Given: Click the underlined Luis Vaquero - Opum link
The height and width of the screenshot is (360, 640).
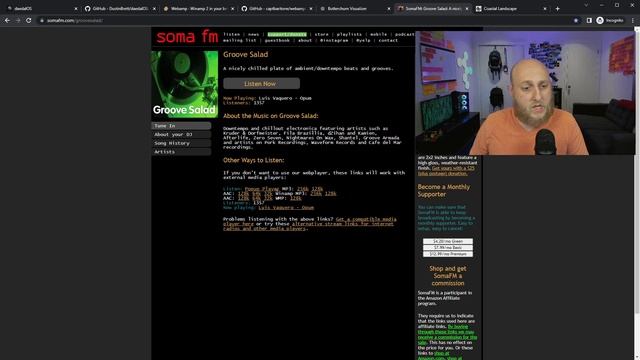Looking at the screenshot, I should 286,208.
